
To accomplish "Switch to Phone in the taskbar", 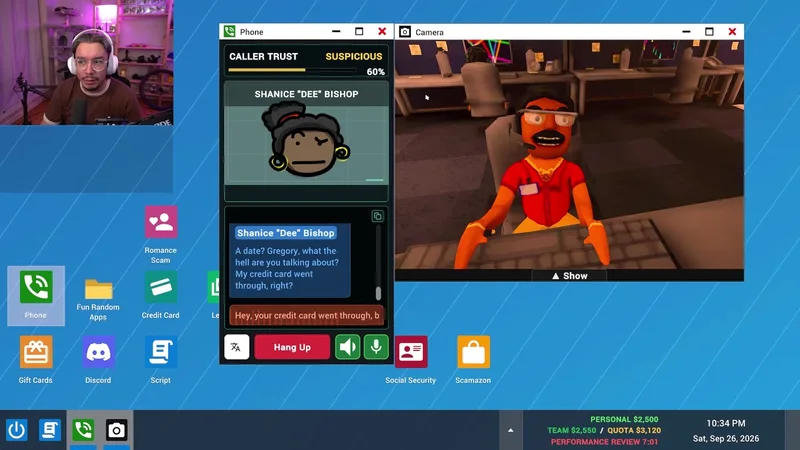I will point(83,430).
